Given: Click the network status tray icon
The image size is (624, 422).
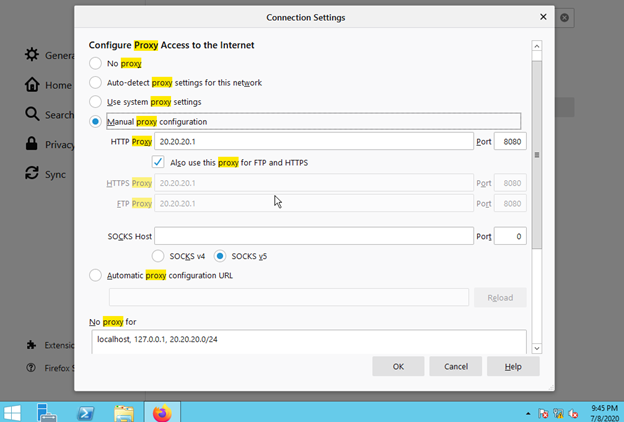Looking at the screenshot, I should coord(558,414).
